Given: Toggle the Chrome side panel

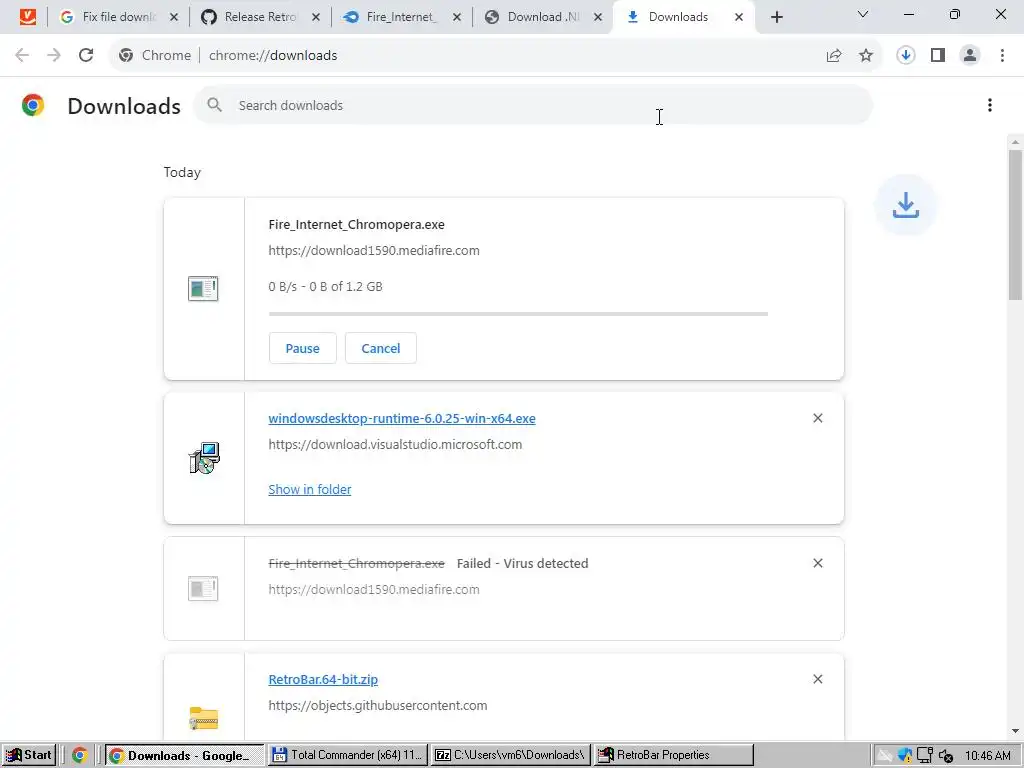Looking at the screenshot, I should tap(938, 56).
